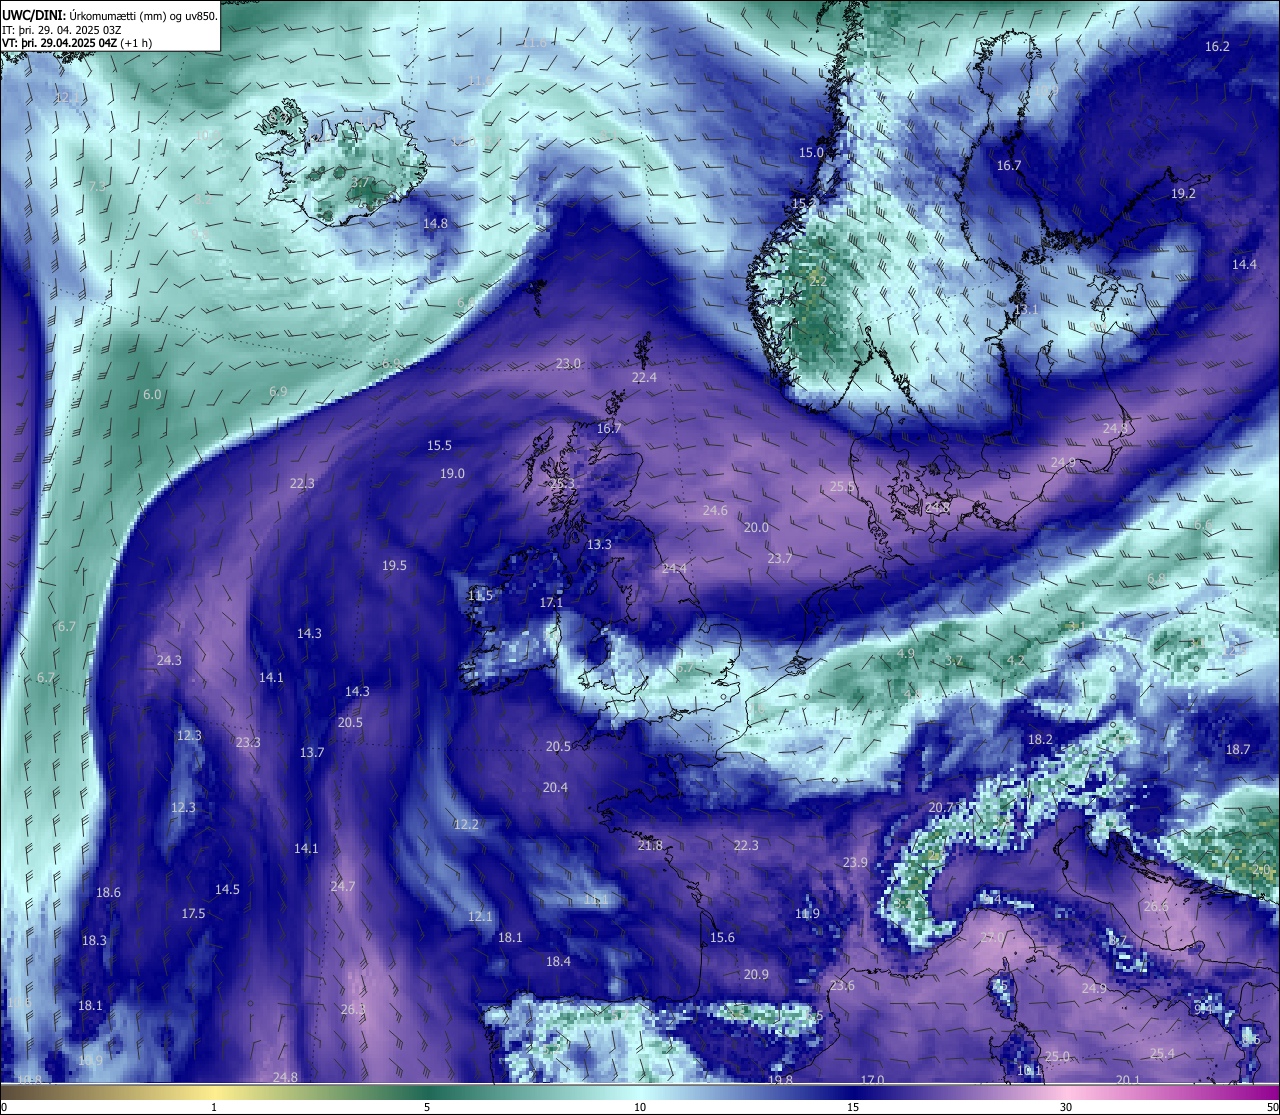Click the VT 29.04.2025 04Z (+1 h) line
This screenshot has width=1280, height=1115.
(x=77, y=43)
